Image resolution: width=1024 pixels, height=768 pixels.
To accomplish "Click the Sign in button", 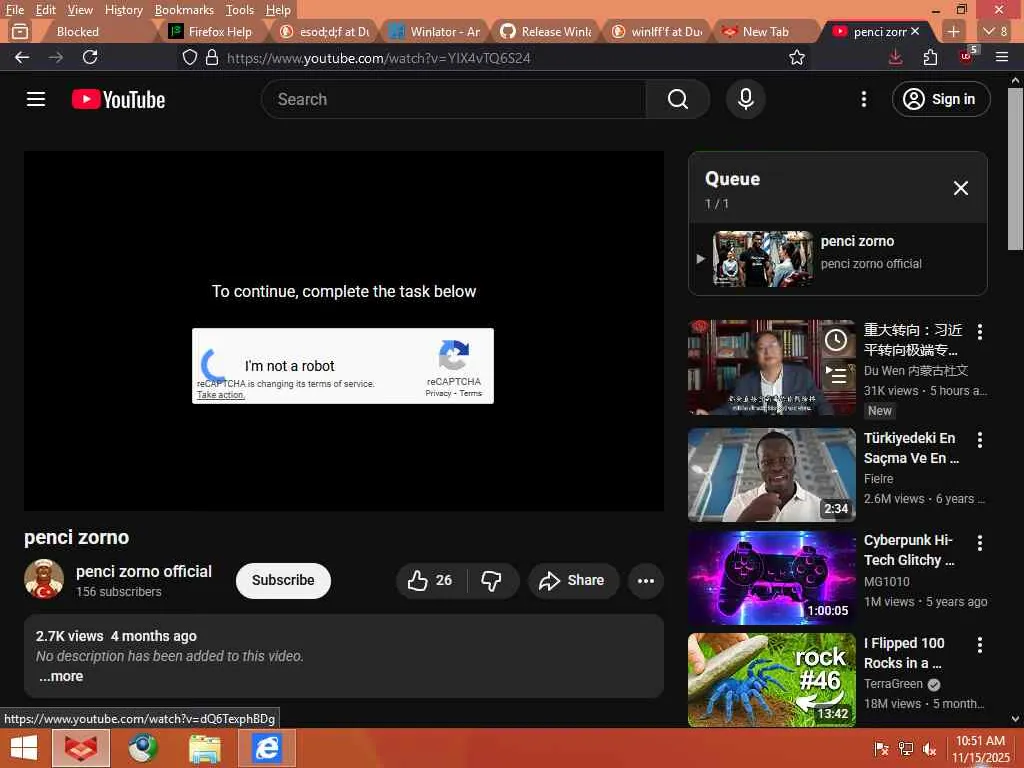I will 940,99.
